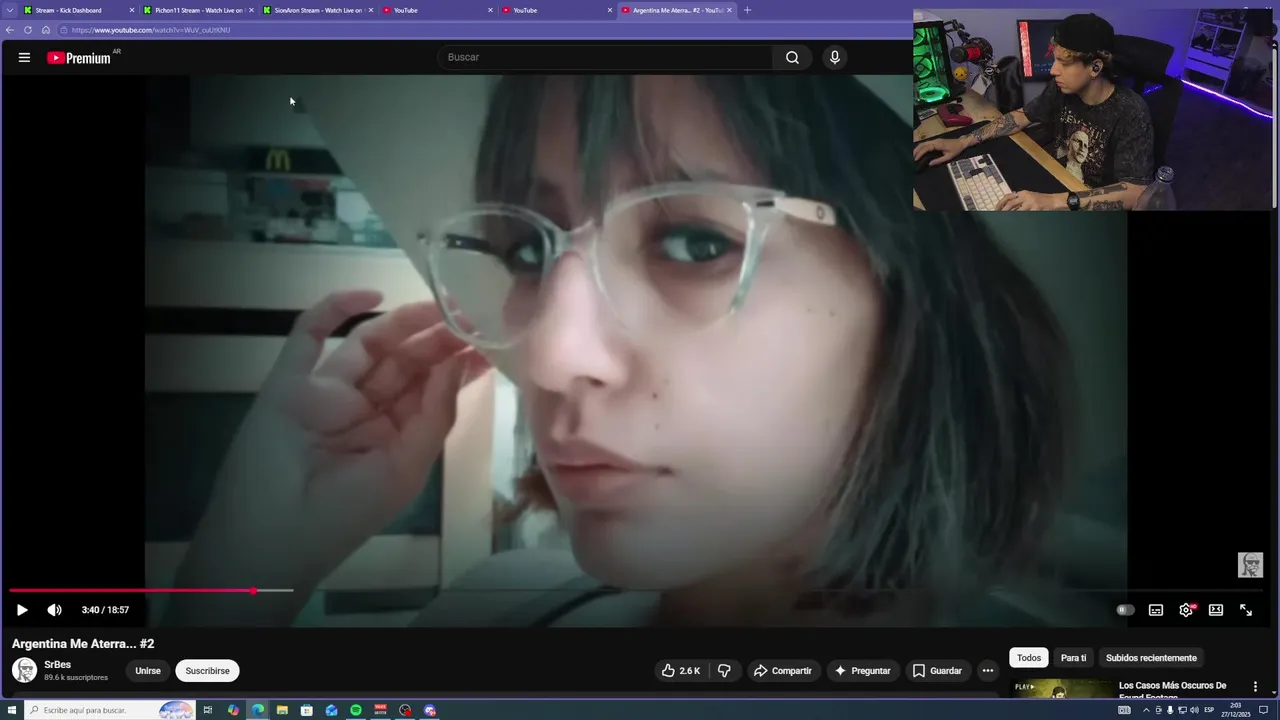This screenshot has width=1280, height=720.
Task: Enter full screen mode
Action: pyautogui.click(x=1246, y=610)
